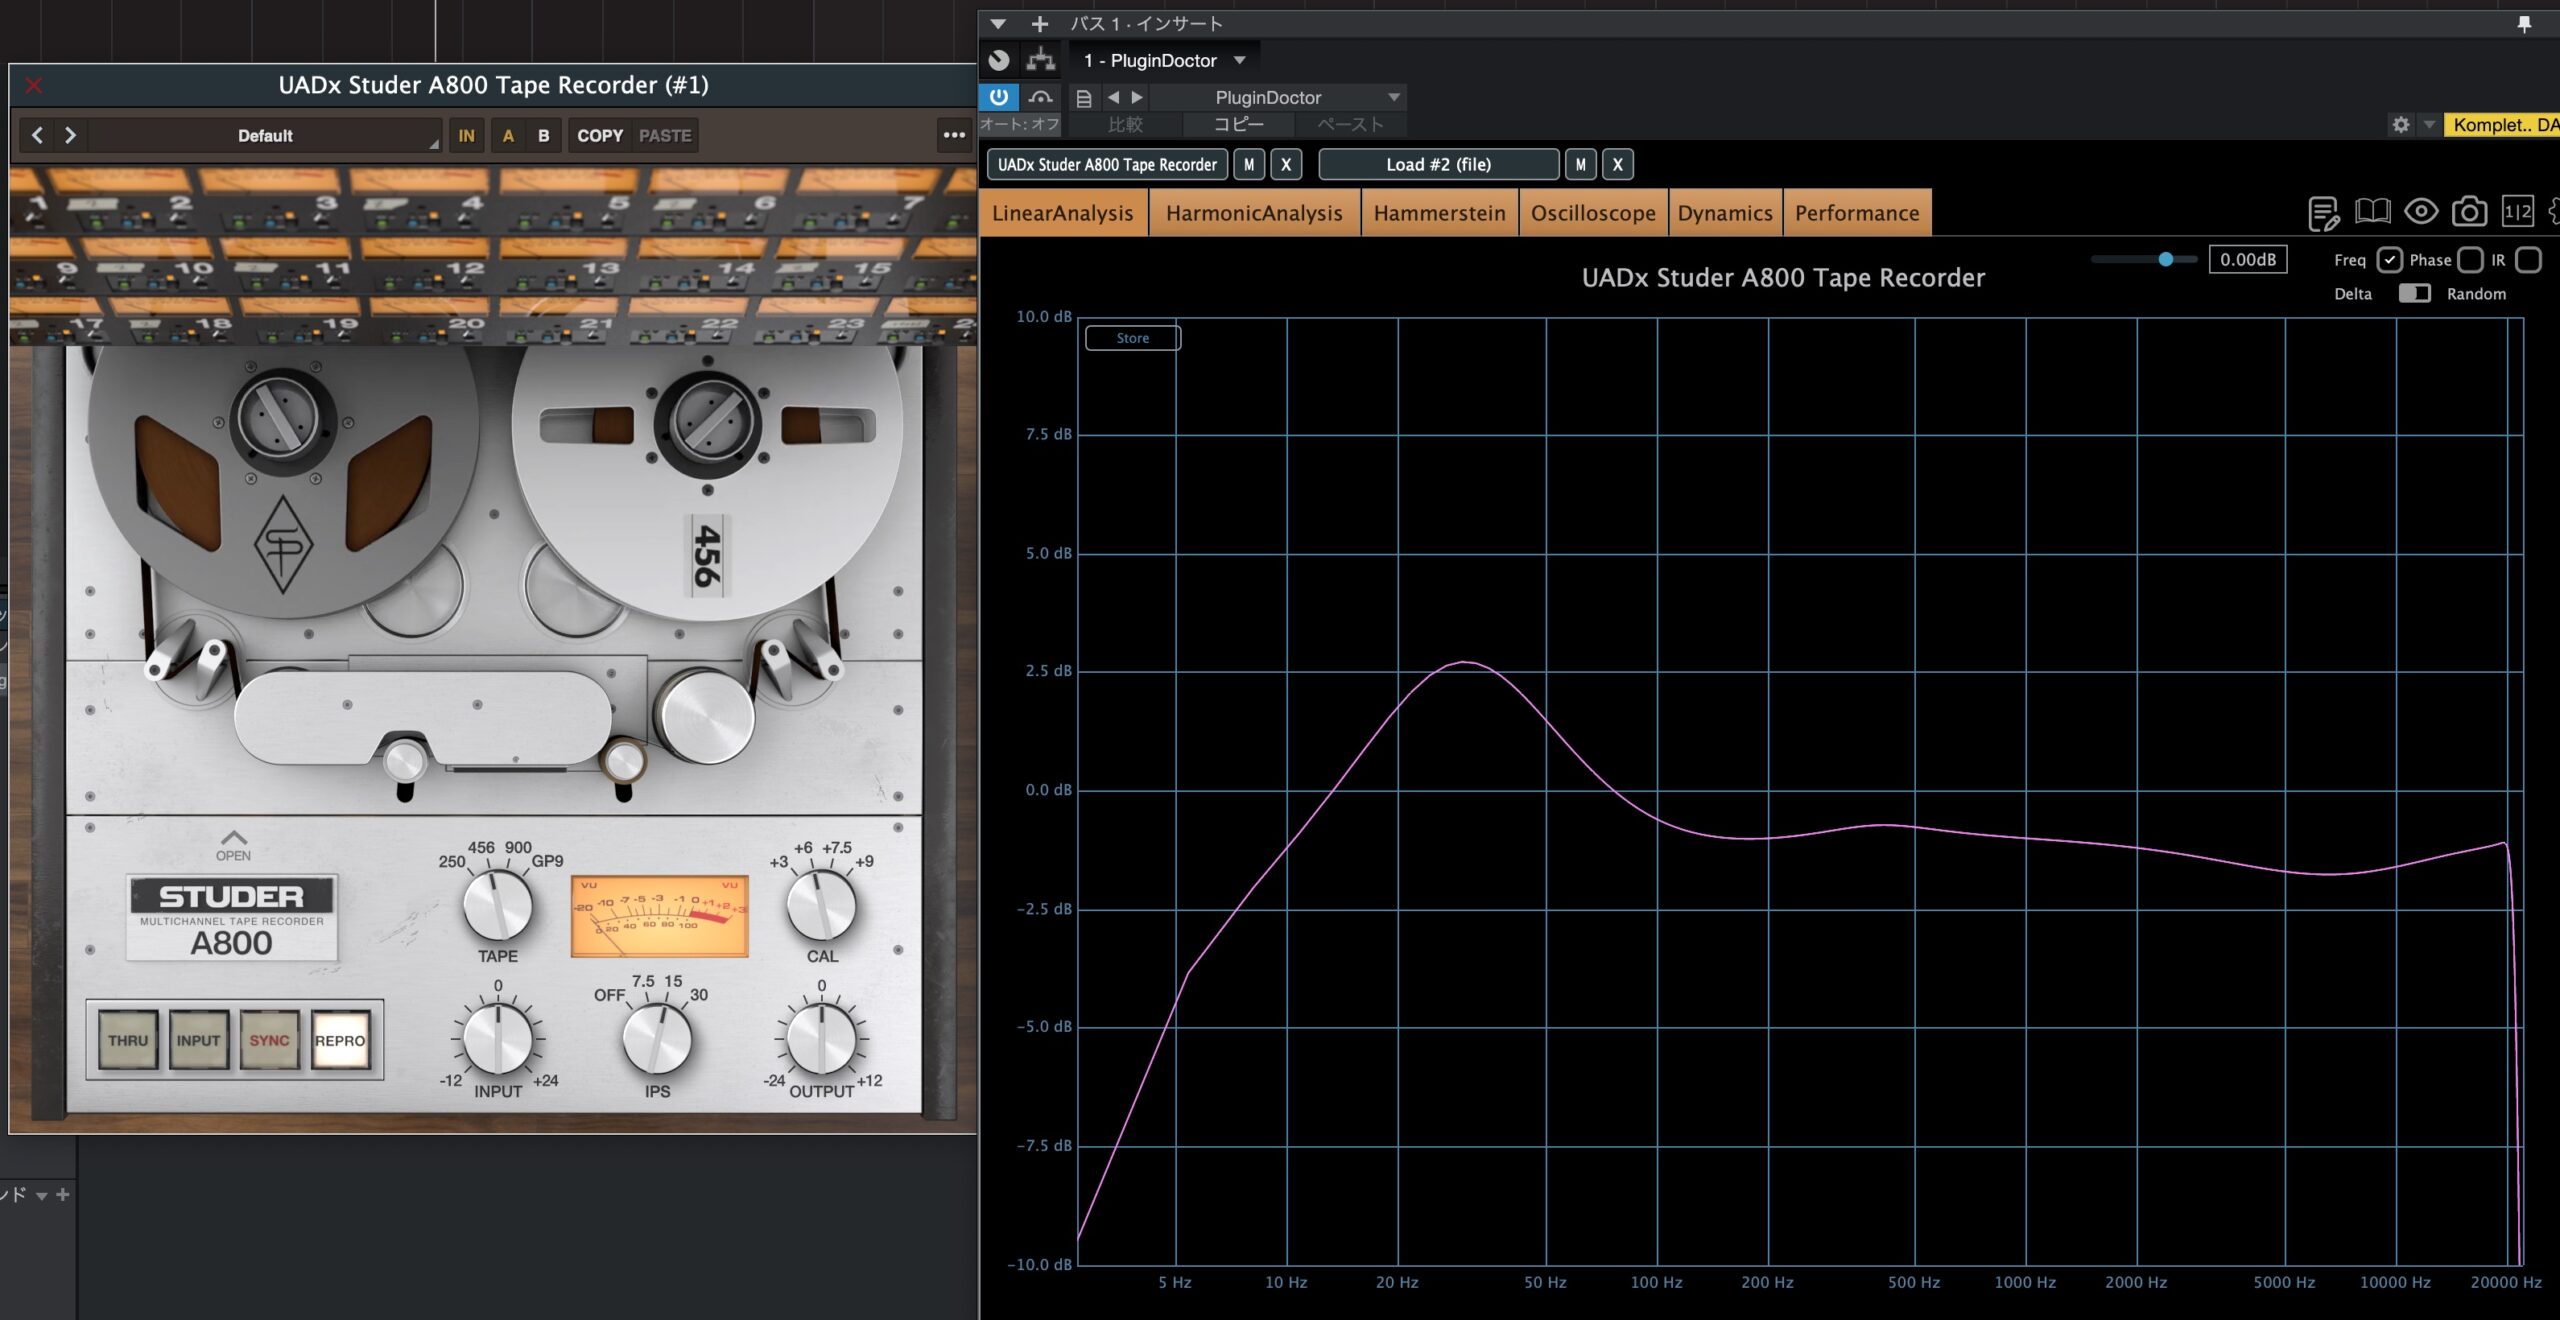Click the Load #2 (file) button
The height and width of the screenshot is (1320, 2560).
[1437, 164]
